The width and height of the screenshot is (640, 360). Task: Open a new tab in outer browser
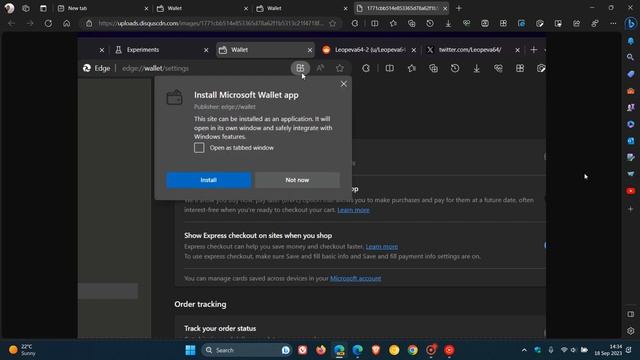tap(458, 8)
